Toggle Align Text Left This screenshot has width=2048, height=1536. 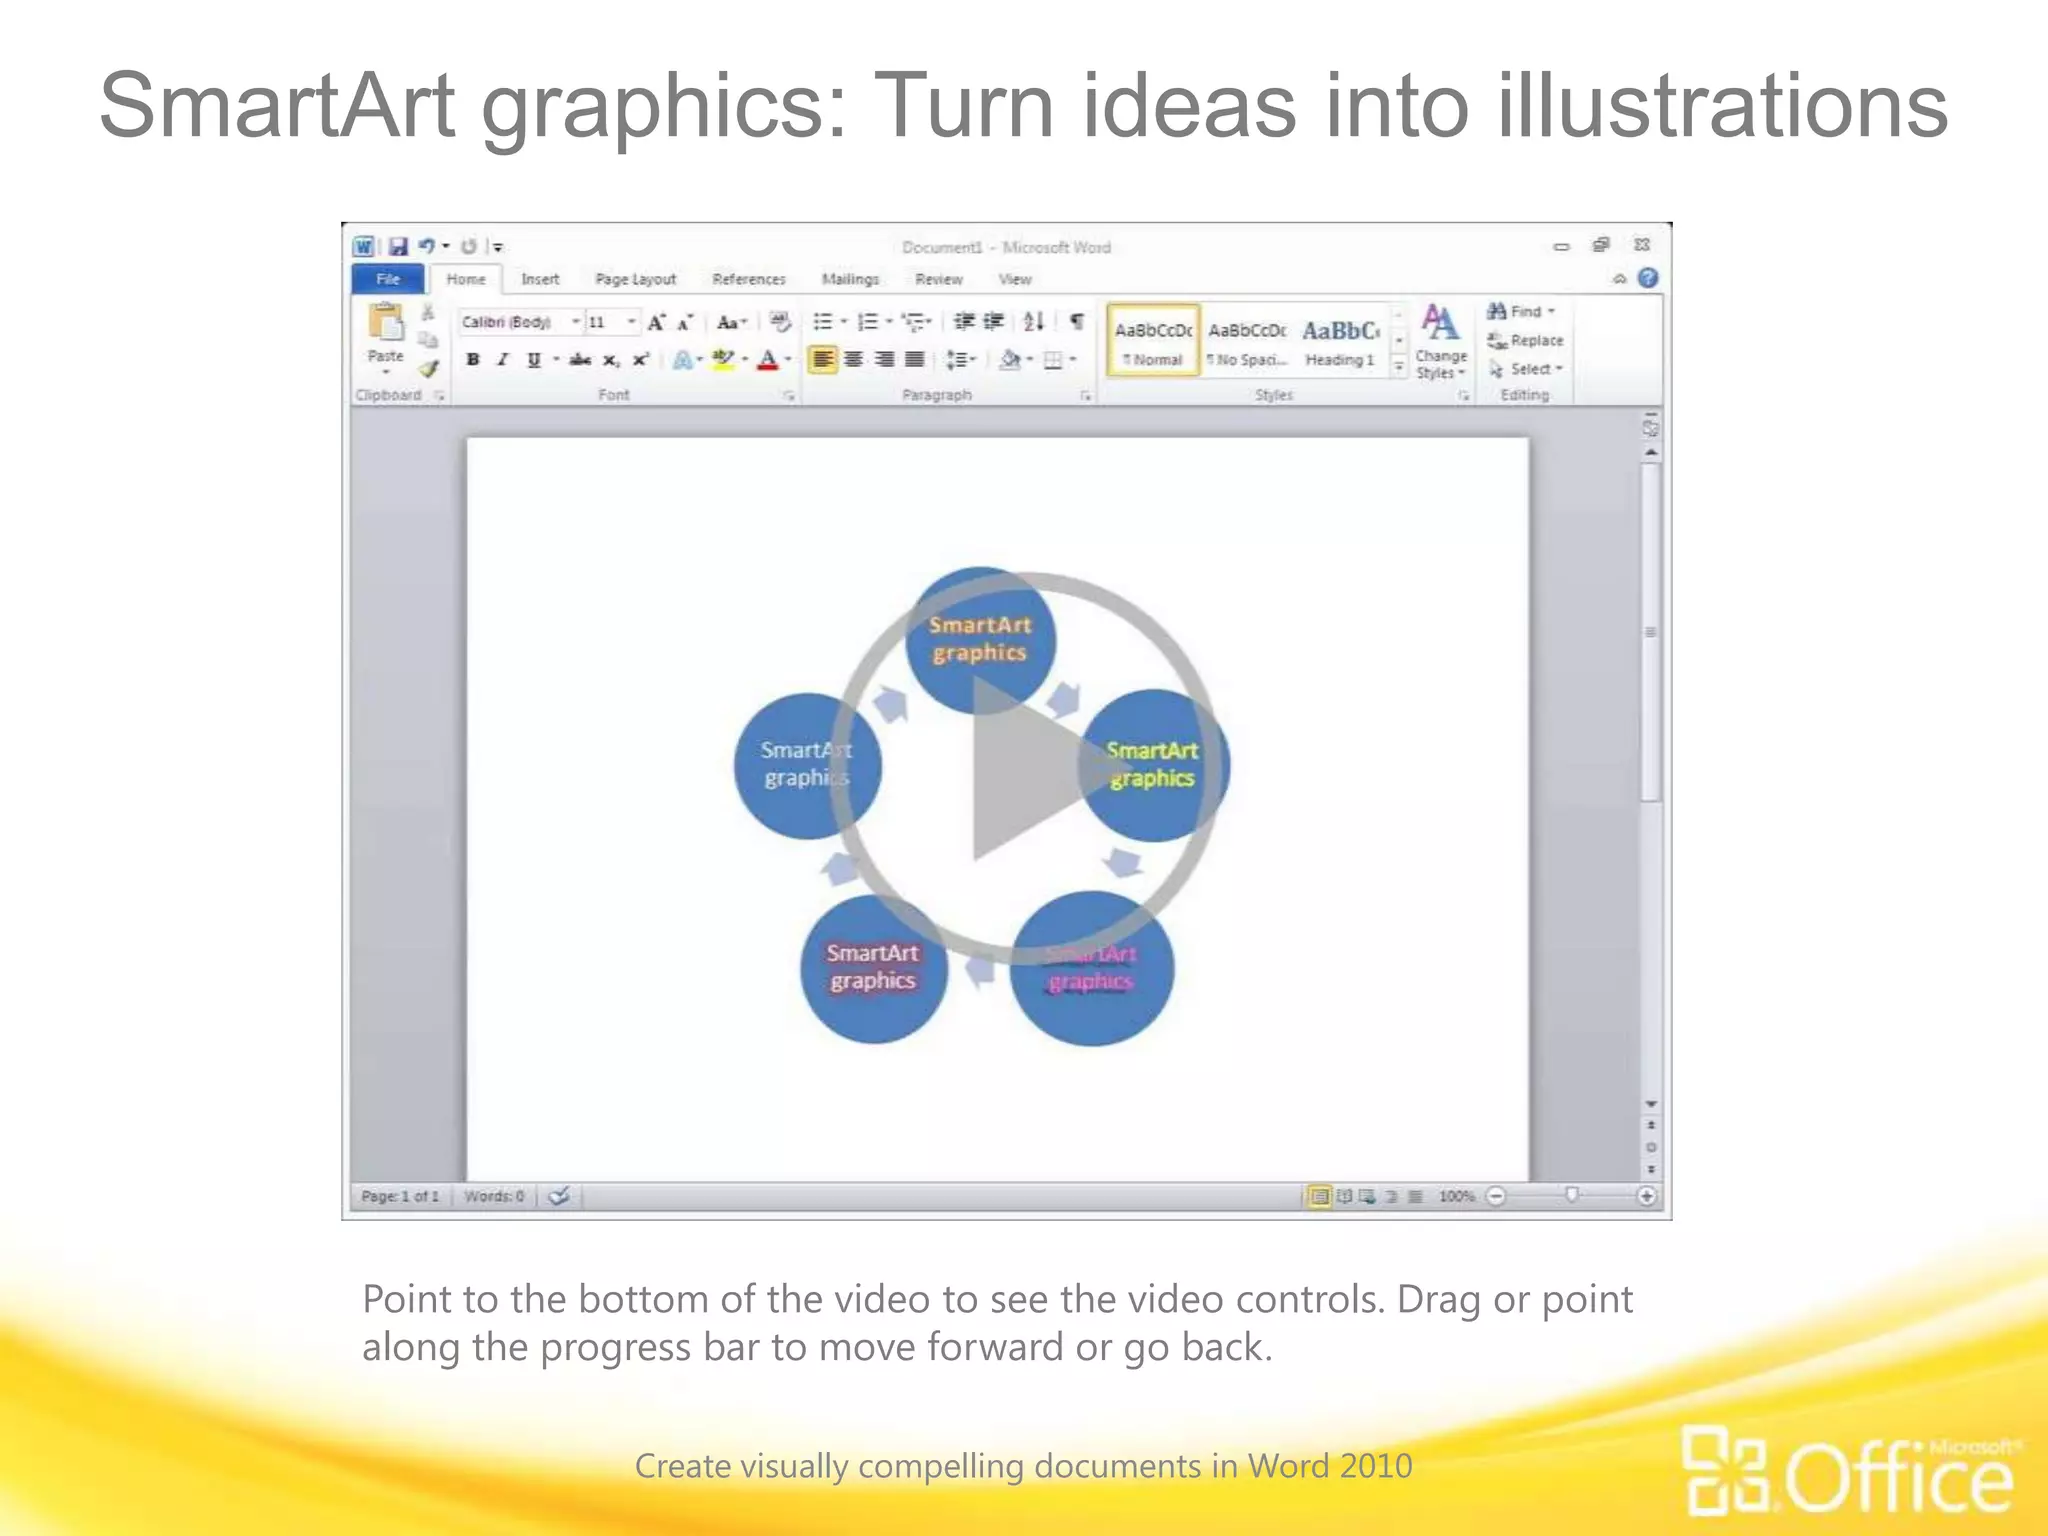tap(823, 360)
